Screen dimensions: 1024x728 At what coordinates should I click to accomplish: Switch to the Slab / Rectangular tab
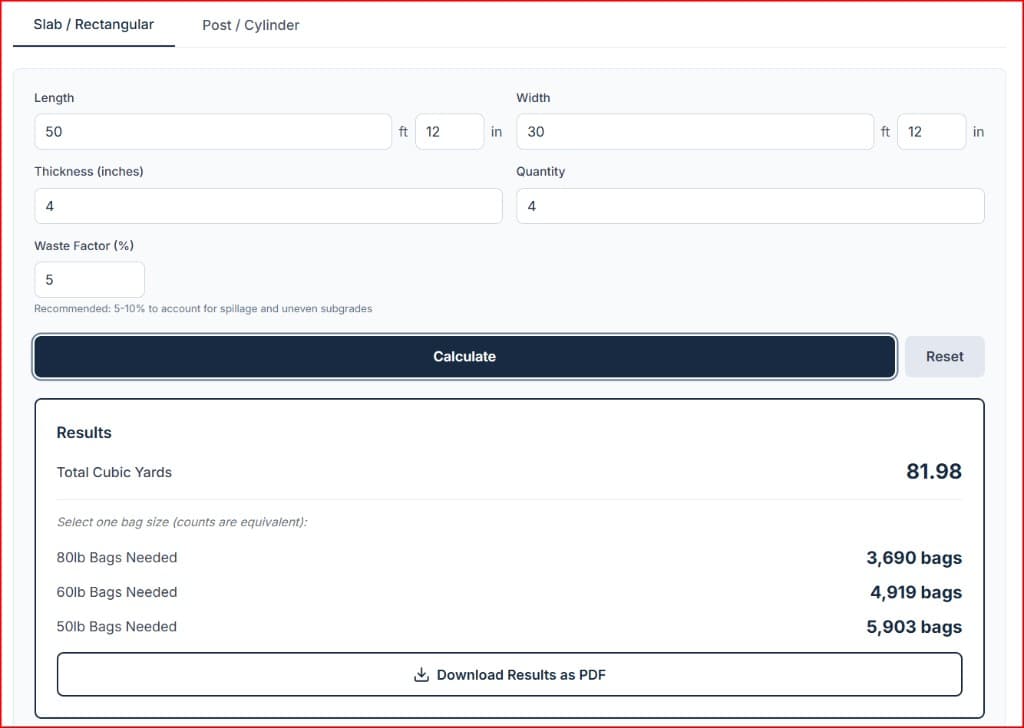click(x=93, y=25)
